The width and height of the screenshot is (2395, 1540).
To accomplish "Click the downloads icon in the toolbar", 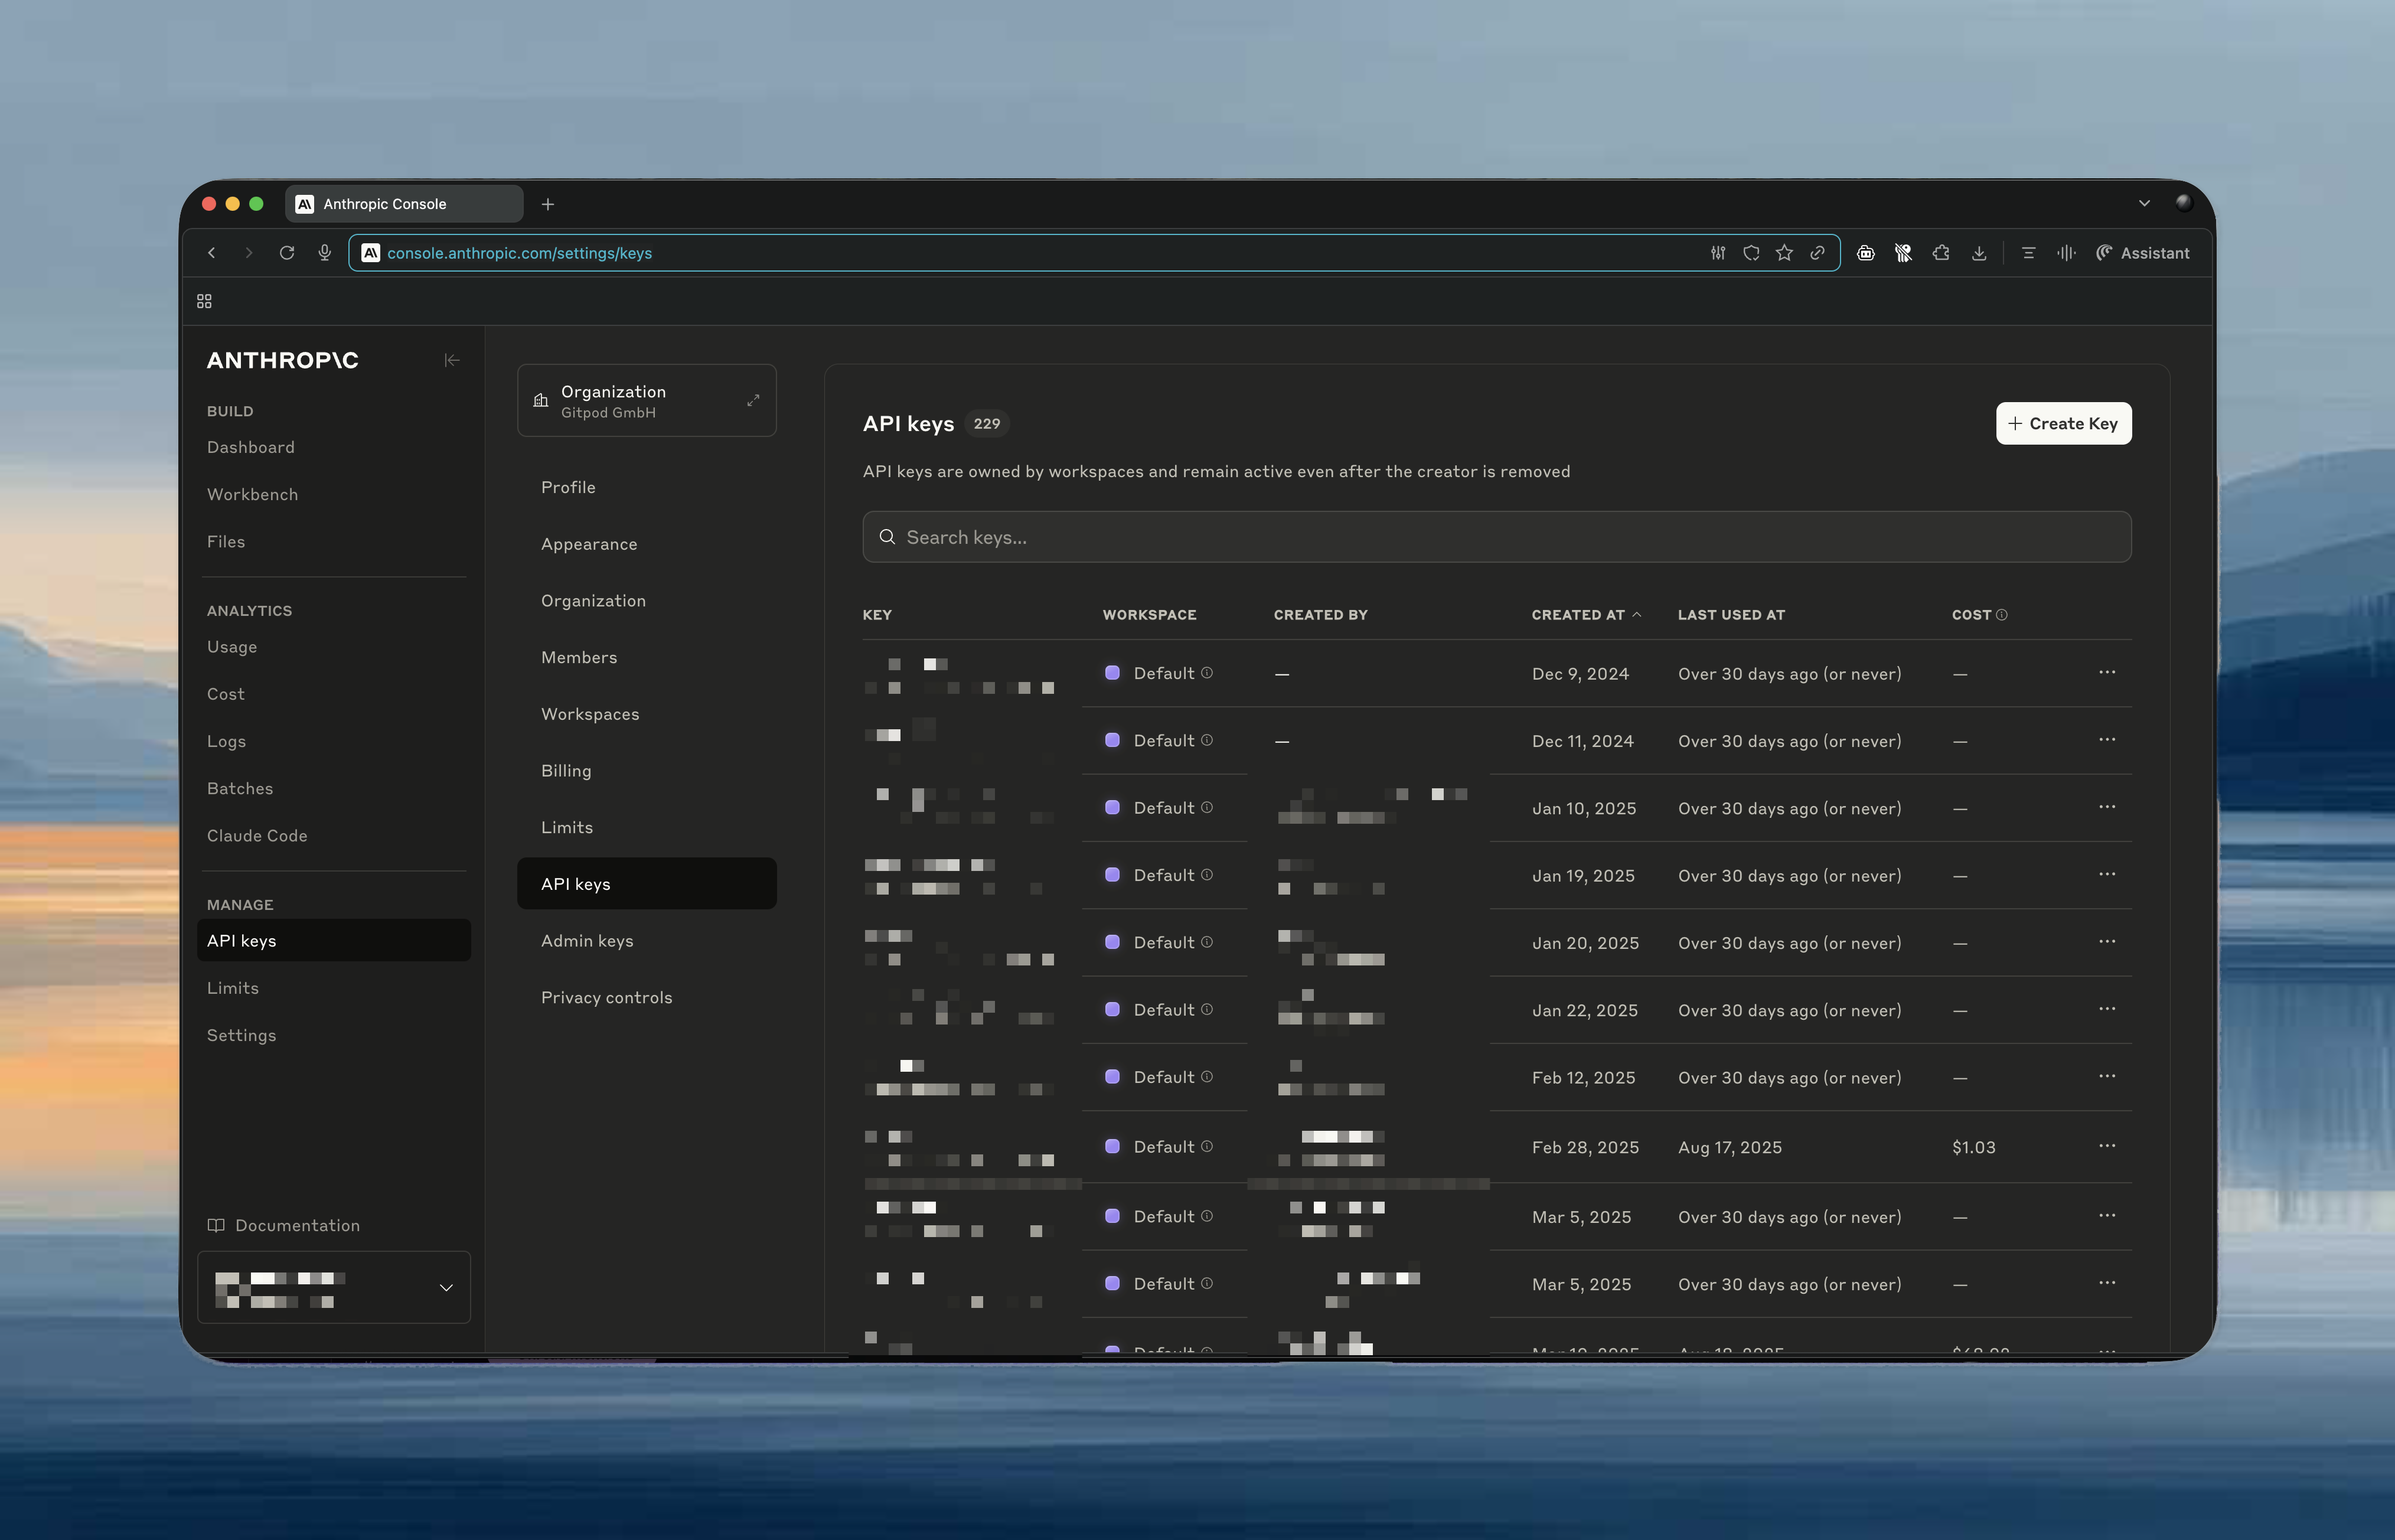I will tap(1979, 253).
